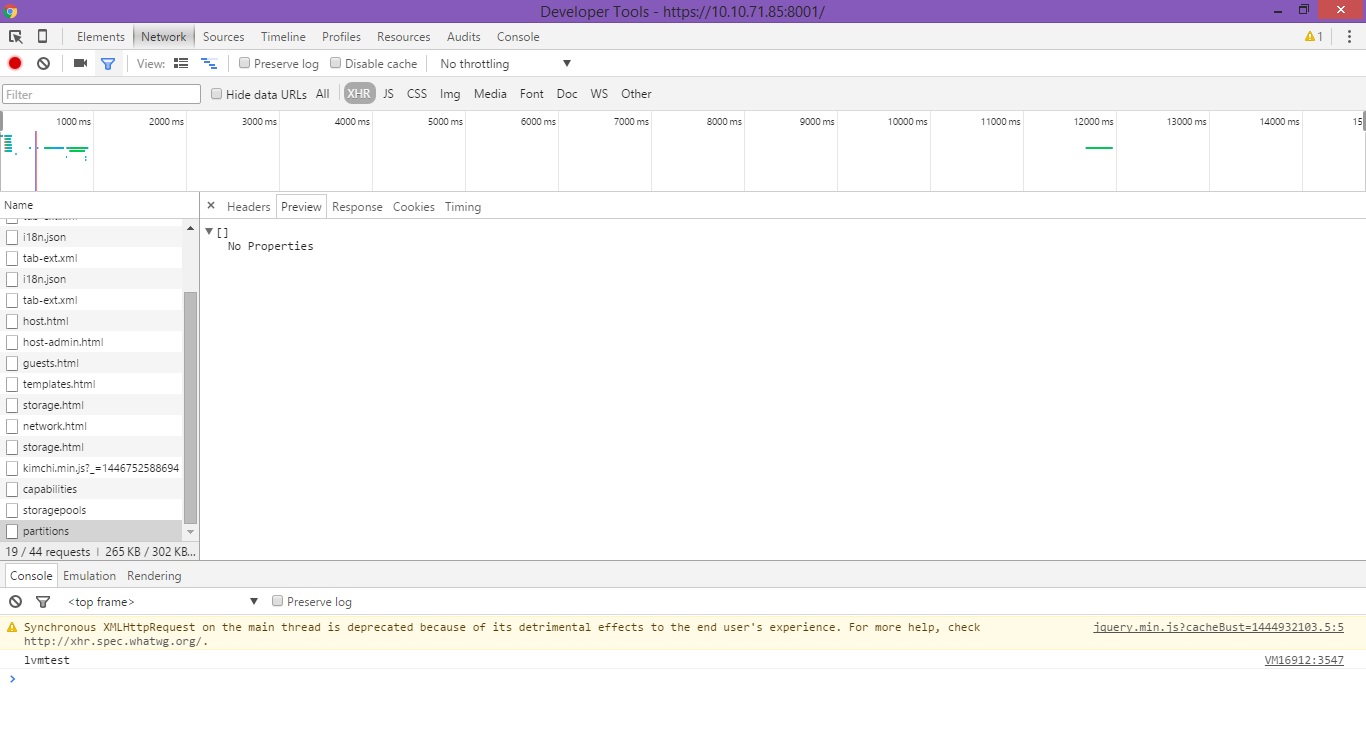The height and width of the screenshot is (738, 1366).
Task: Tick the Hide data URLs checkbox
Action: 217,94
